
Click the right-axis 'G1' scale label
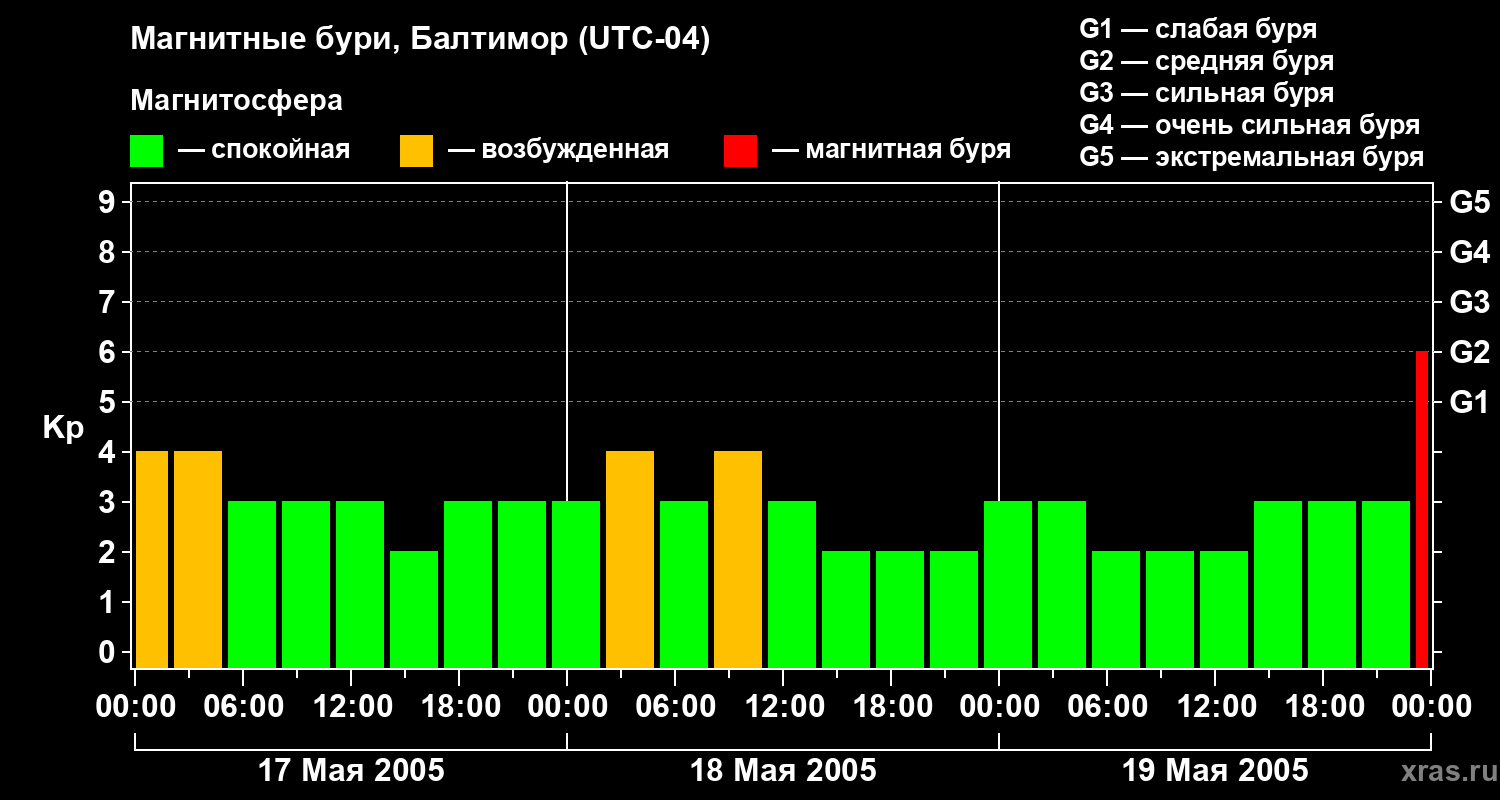1469,403
